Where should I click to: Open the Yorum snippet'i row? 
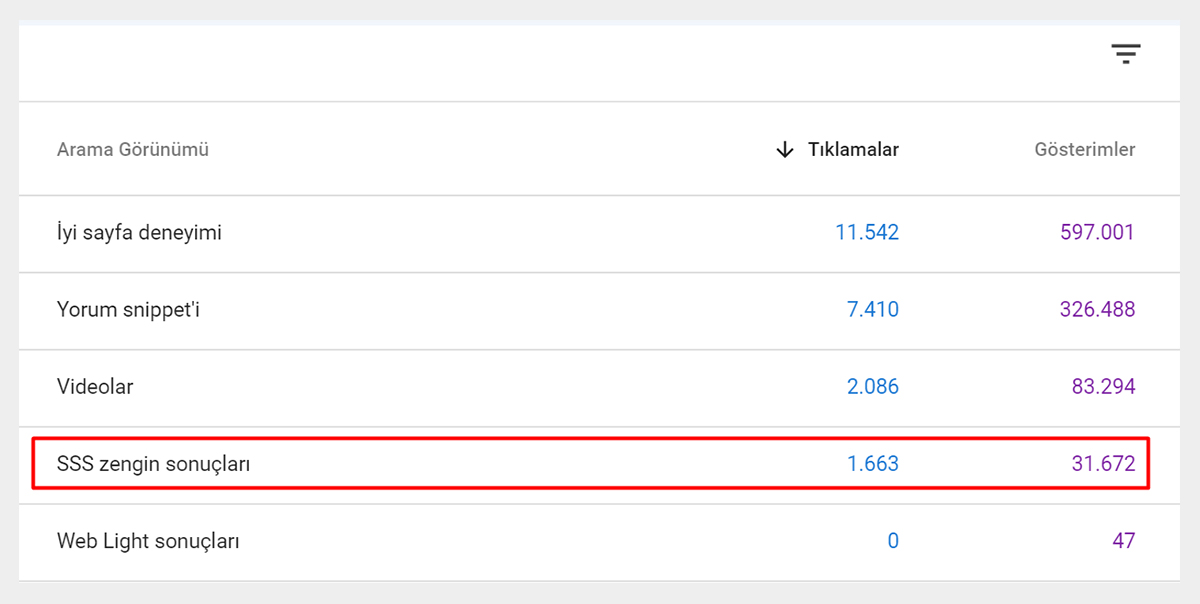click(129, 310)
